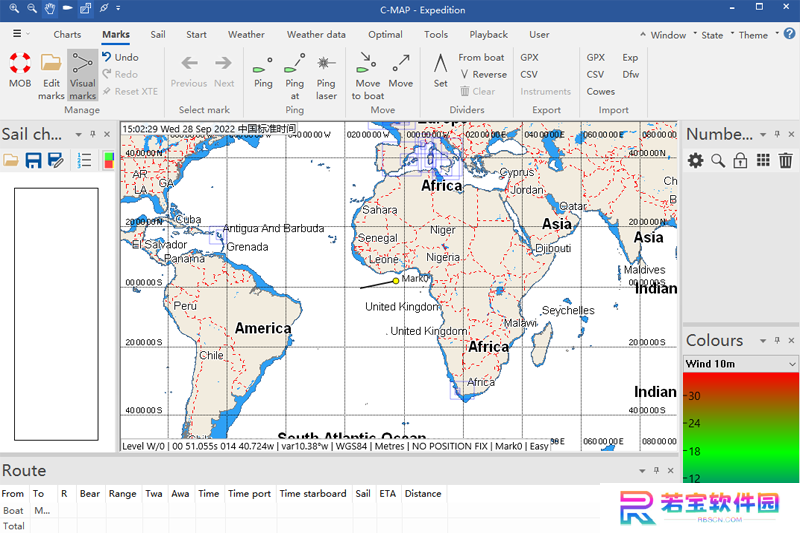
Task: Delete number box with trash icon
Action: (x=786, y=161)
